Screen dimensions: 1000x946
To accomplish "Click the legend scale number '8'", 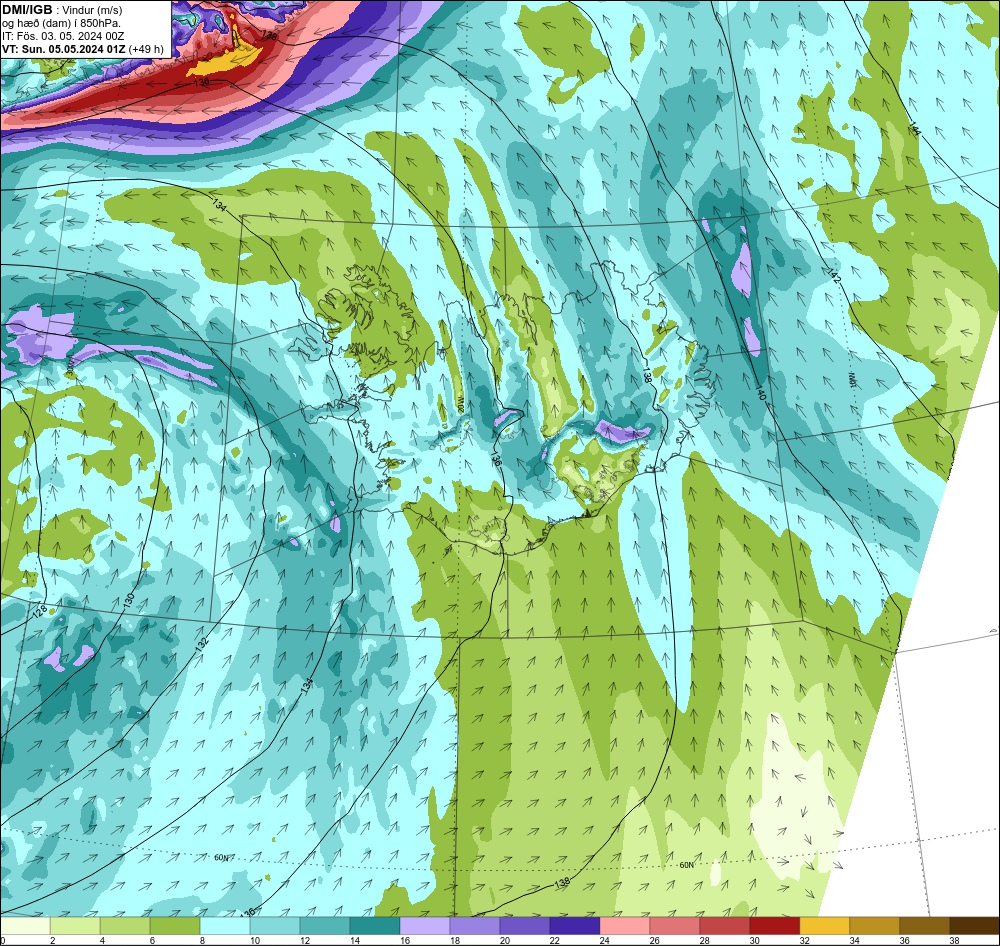I will point(202,940).
